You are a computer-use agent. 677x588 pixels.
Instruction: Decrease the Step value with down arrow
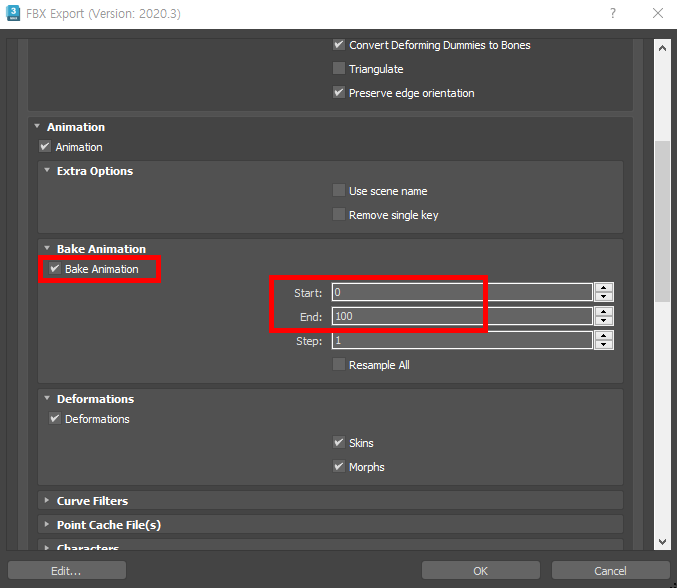604,345
